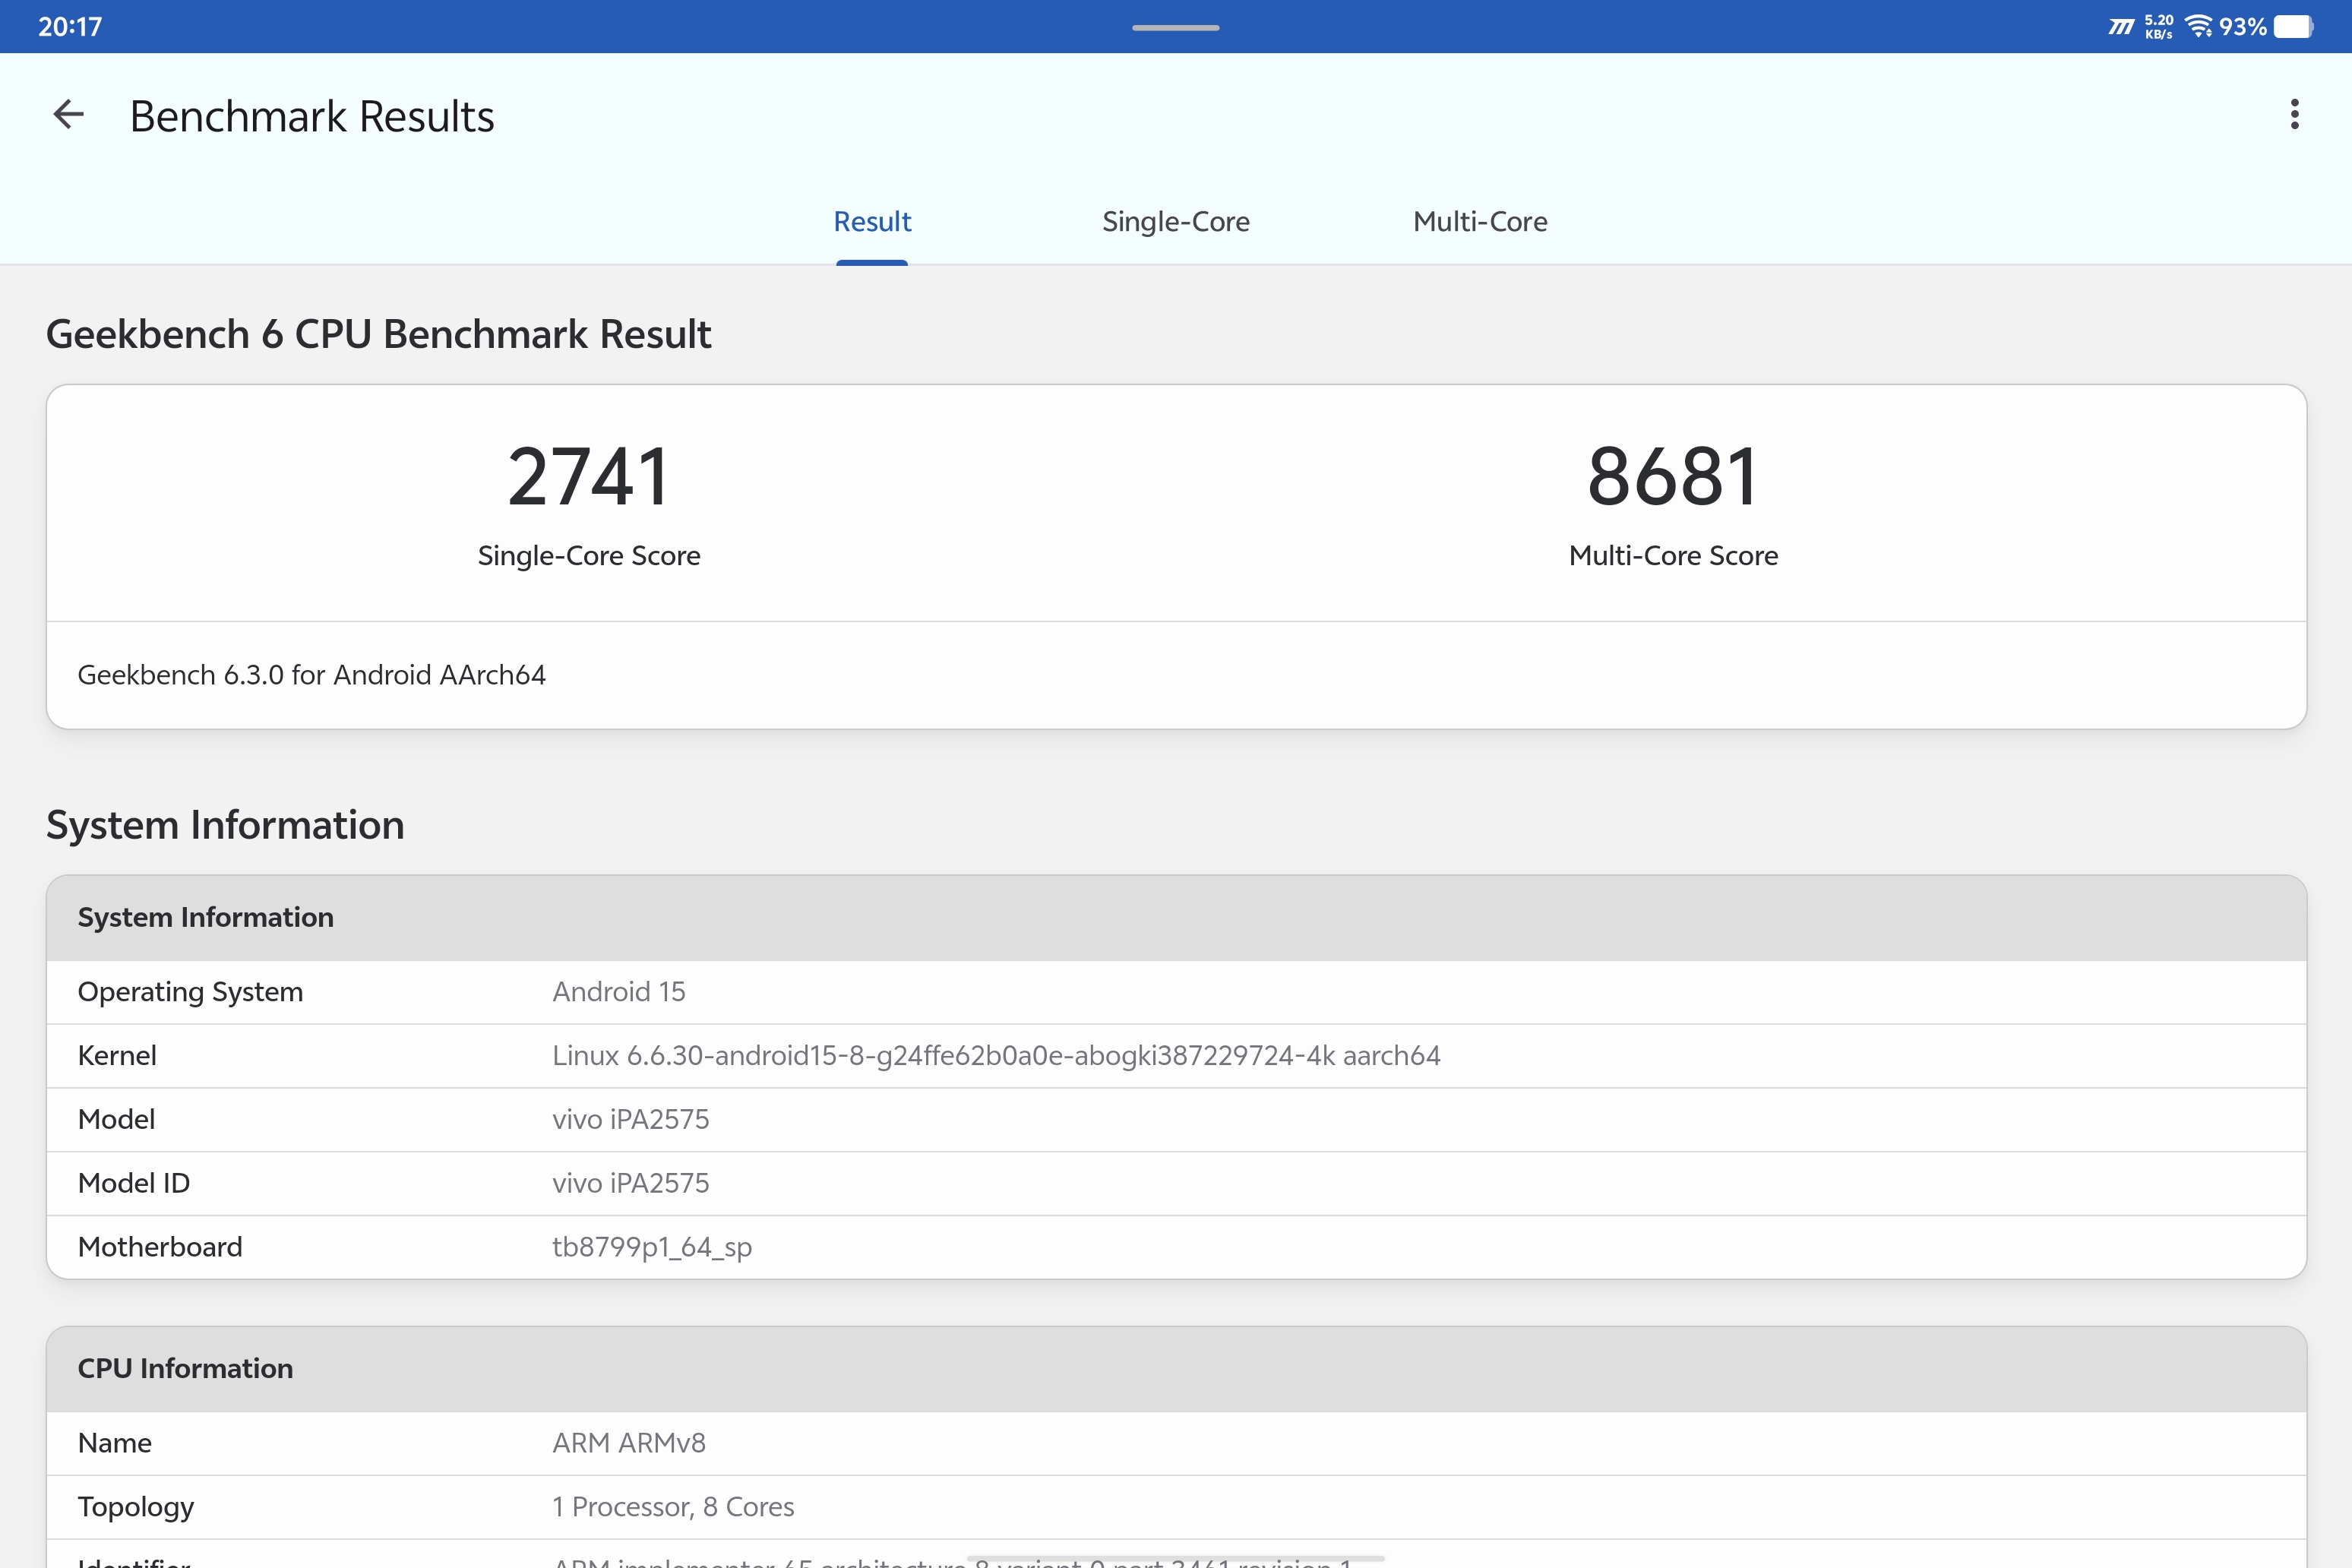The height and width of the screenshot is (1568, 2352).
Task: Tap the multi-core score 8681
Action: [x=1673, y=477]
